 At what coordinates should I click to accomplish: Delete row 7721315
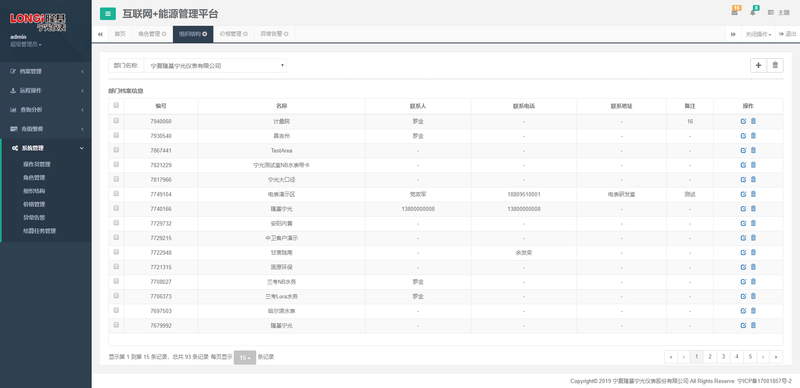754,267
